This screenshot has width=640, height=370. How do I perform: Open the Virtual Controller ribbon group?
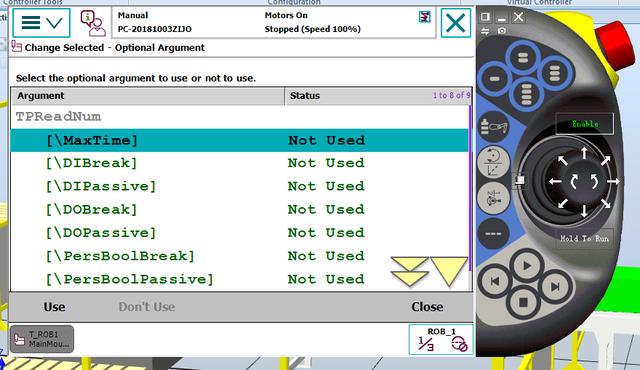[539, 2]
